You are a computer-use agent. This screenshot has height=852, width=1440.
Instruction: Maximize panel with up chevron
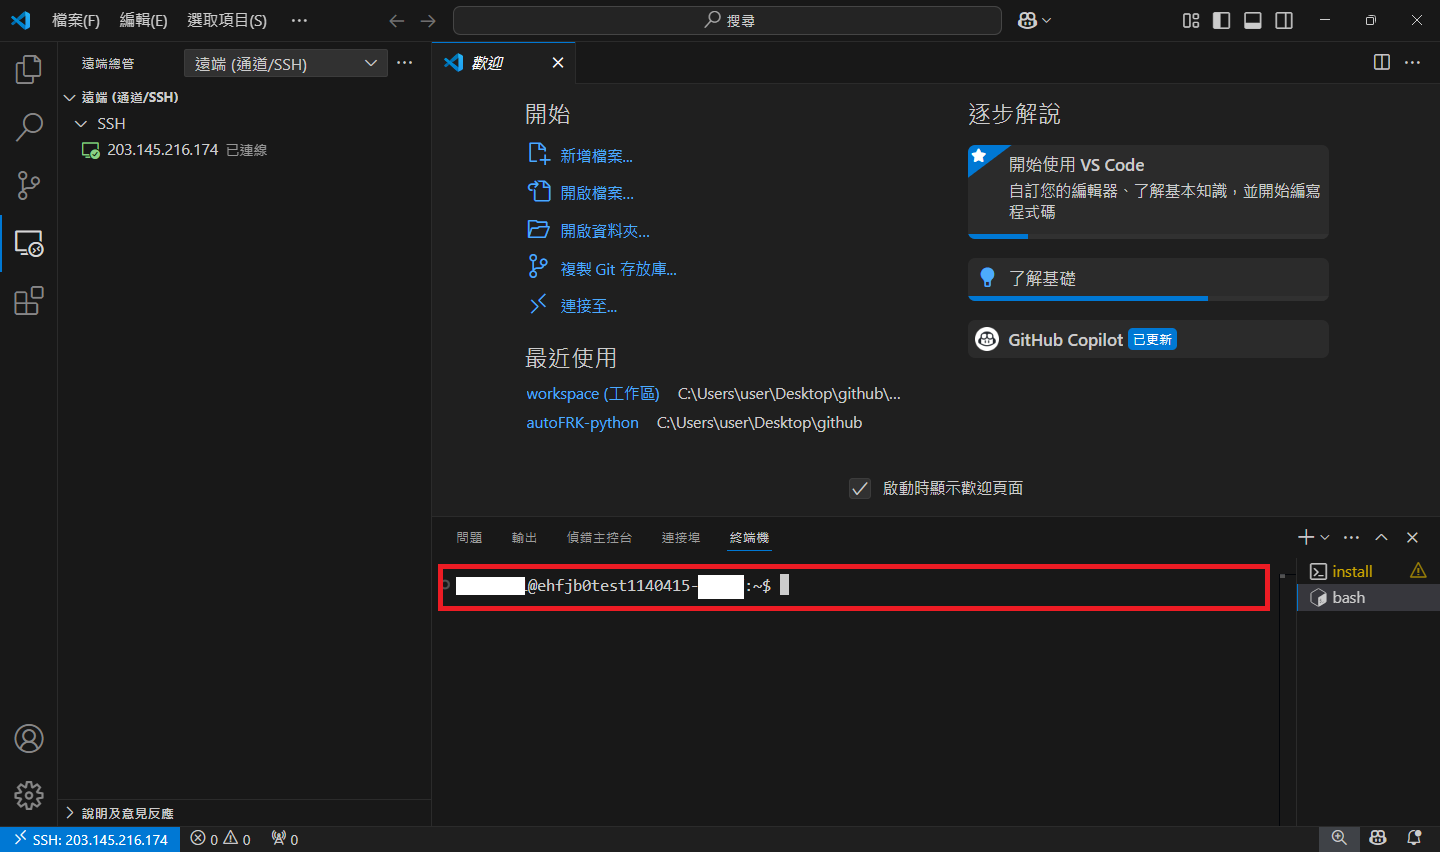click(1381, 537)
